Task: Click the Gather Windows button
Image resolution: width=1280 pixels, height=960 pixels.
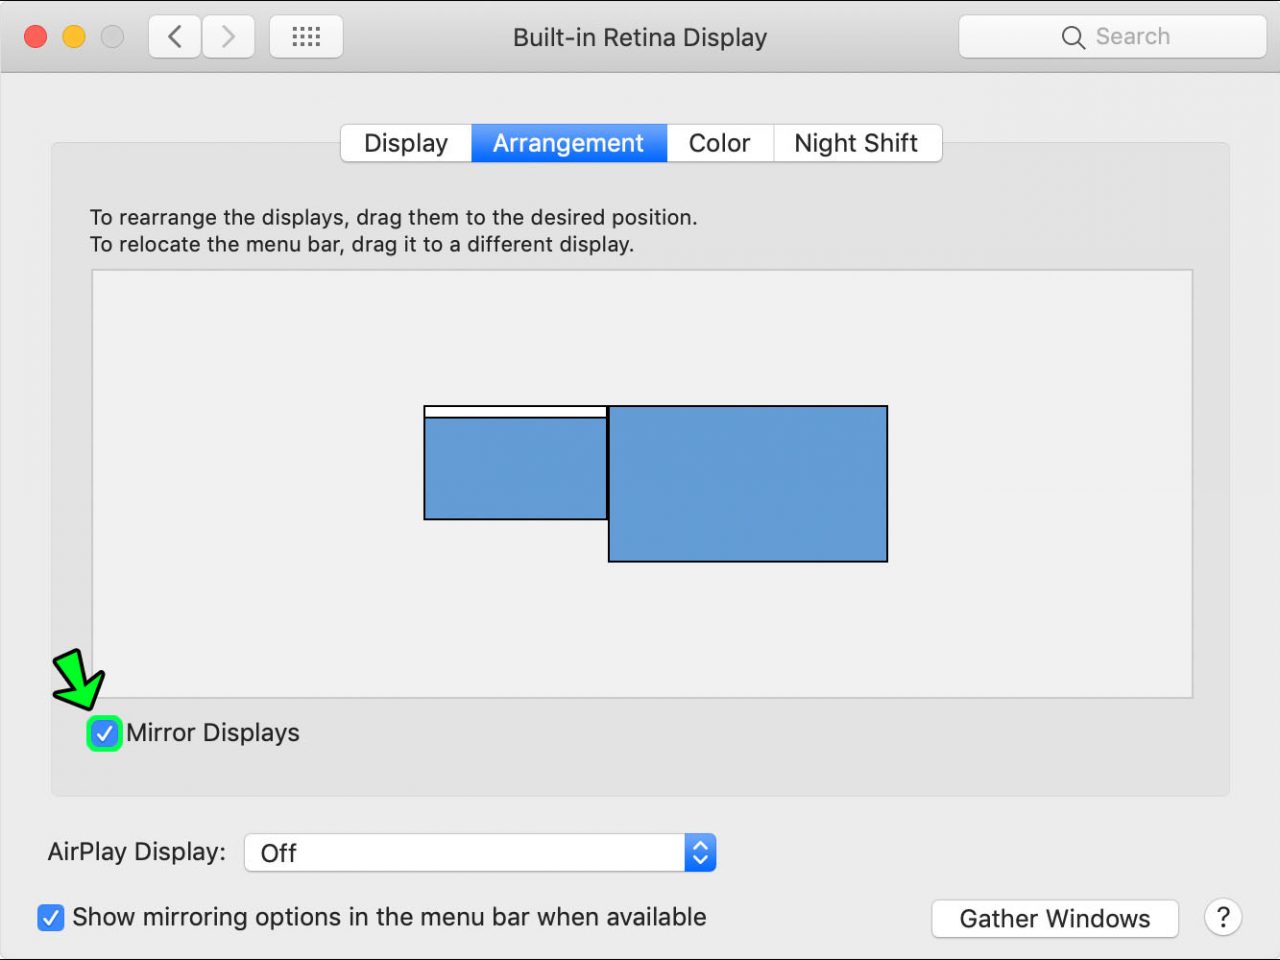Action: pyautogui.click(x=1054, y=918)
